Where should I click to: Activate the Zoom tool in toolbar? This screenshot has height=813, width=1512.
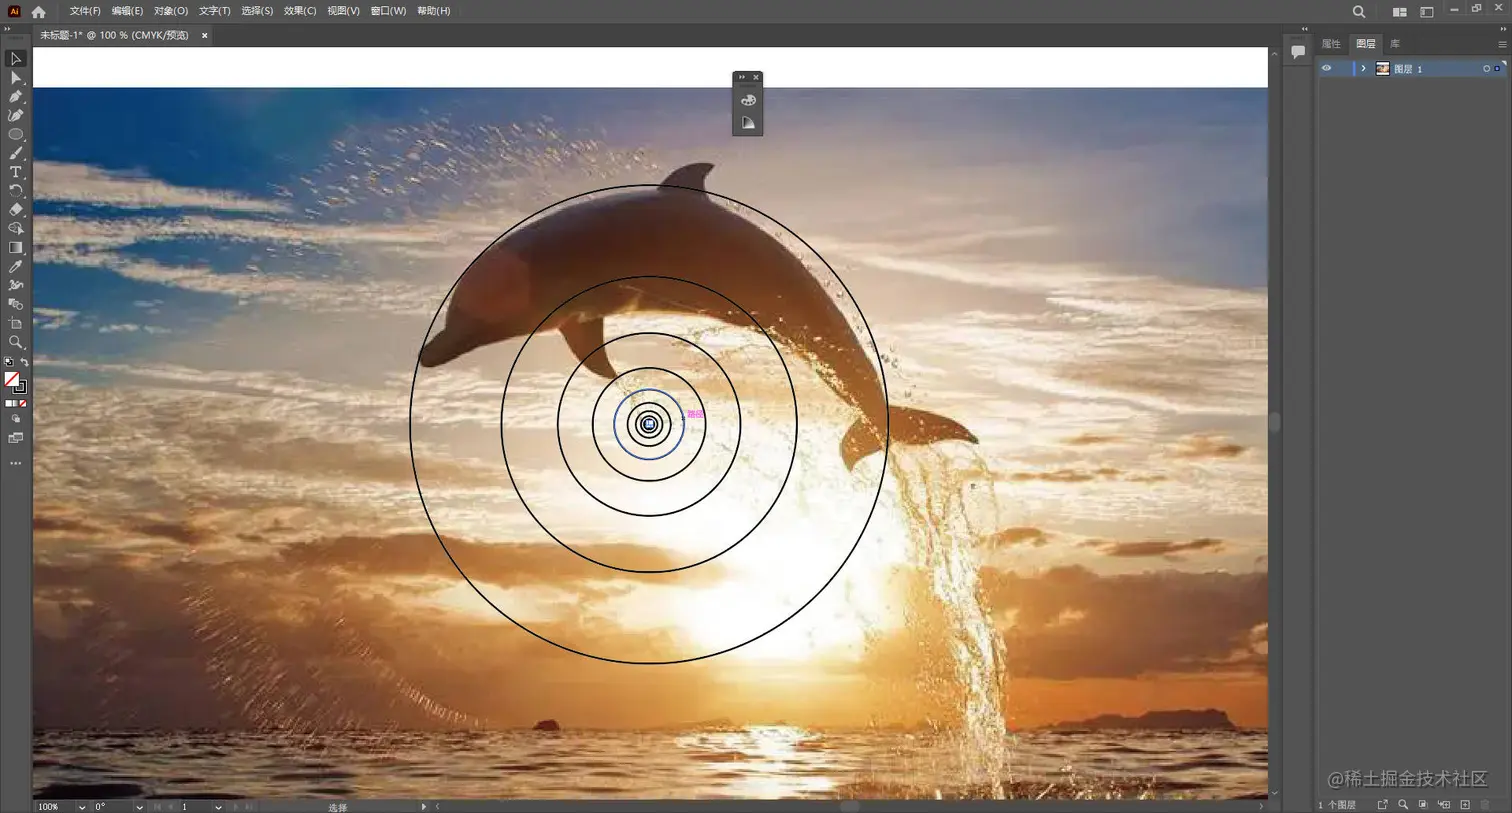[15, 342]
